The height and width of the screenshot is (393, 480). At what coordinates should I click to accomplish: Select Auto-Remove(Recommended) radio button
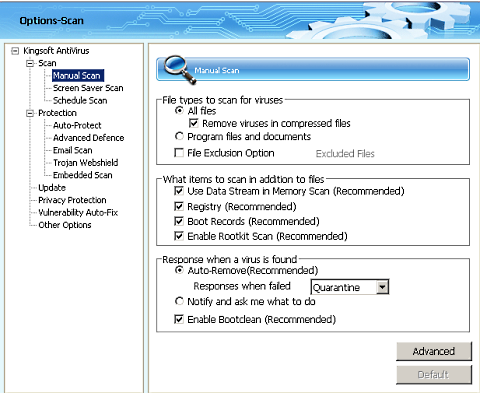pyautogui.click(x=179, y=270)
